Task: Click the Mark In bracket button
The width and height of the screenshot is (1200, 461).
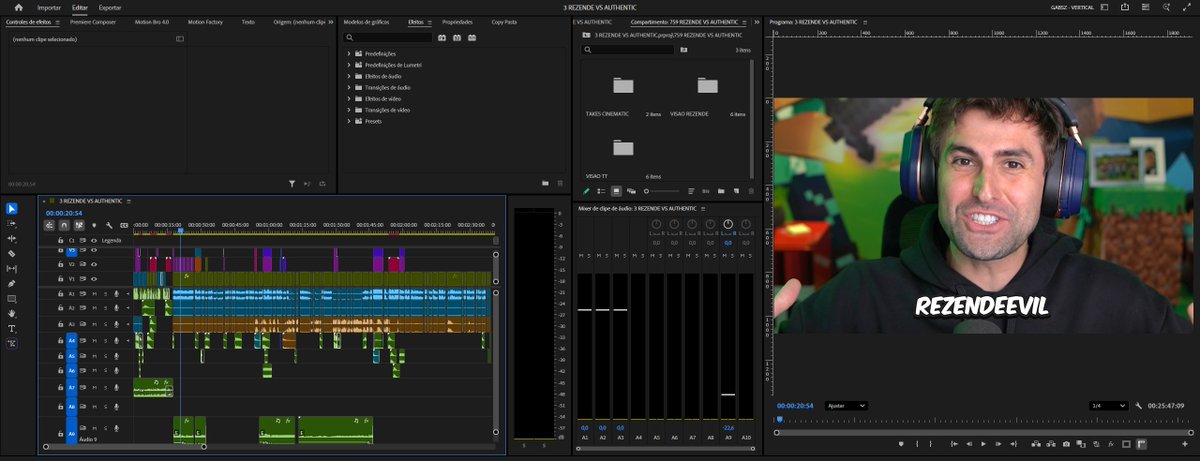Action: [x=917, y=443]
